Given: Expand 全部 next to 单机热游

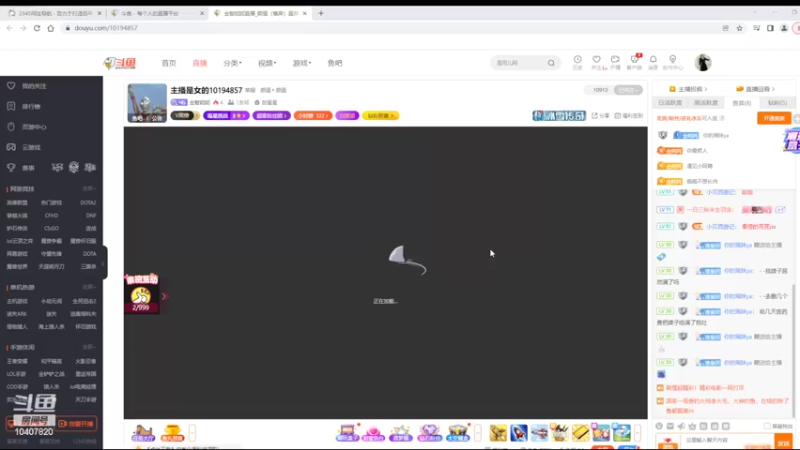Looking at the screenshot, I should pyautogui.click(x=89, y=287).
